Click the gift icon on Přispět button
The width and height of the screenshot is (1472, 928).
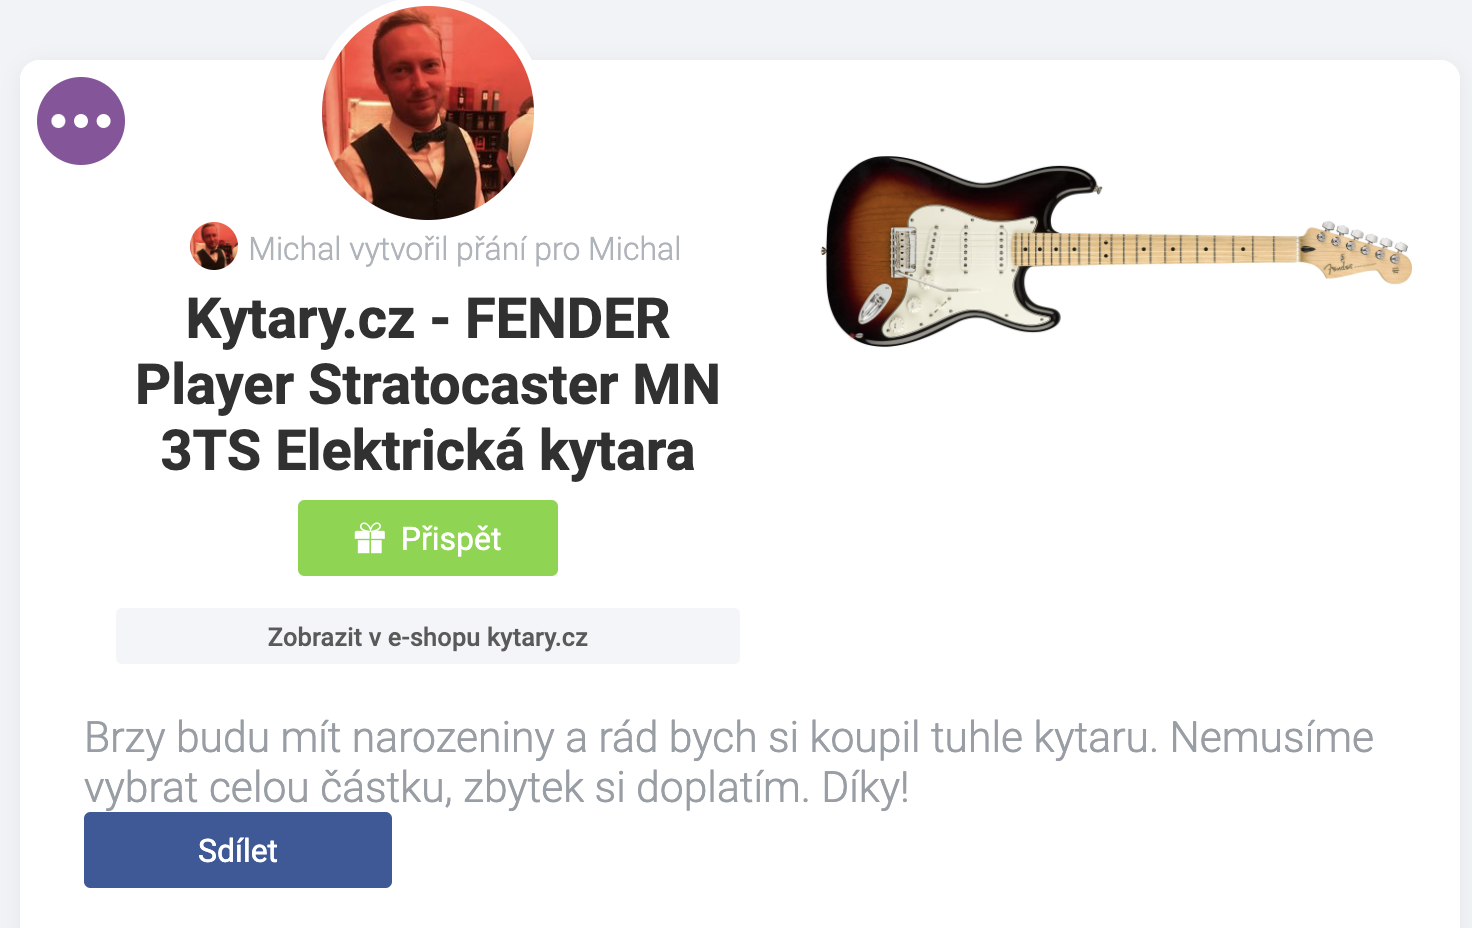click(370, 538)
